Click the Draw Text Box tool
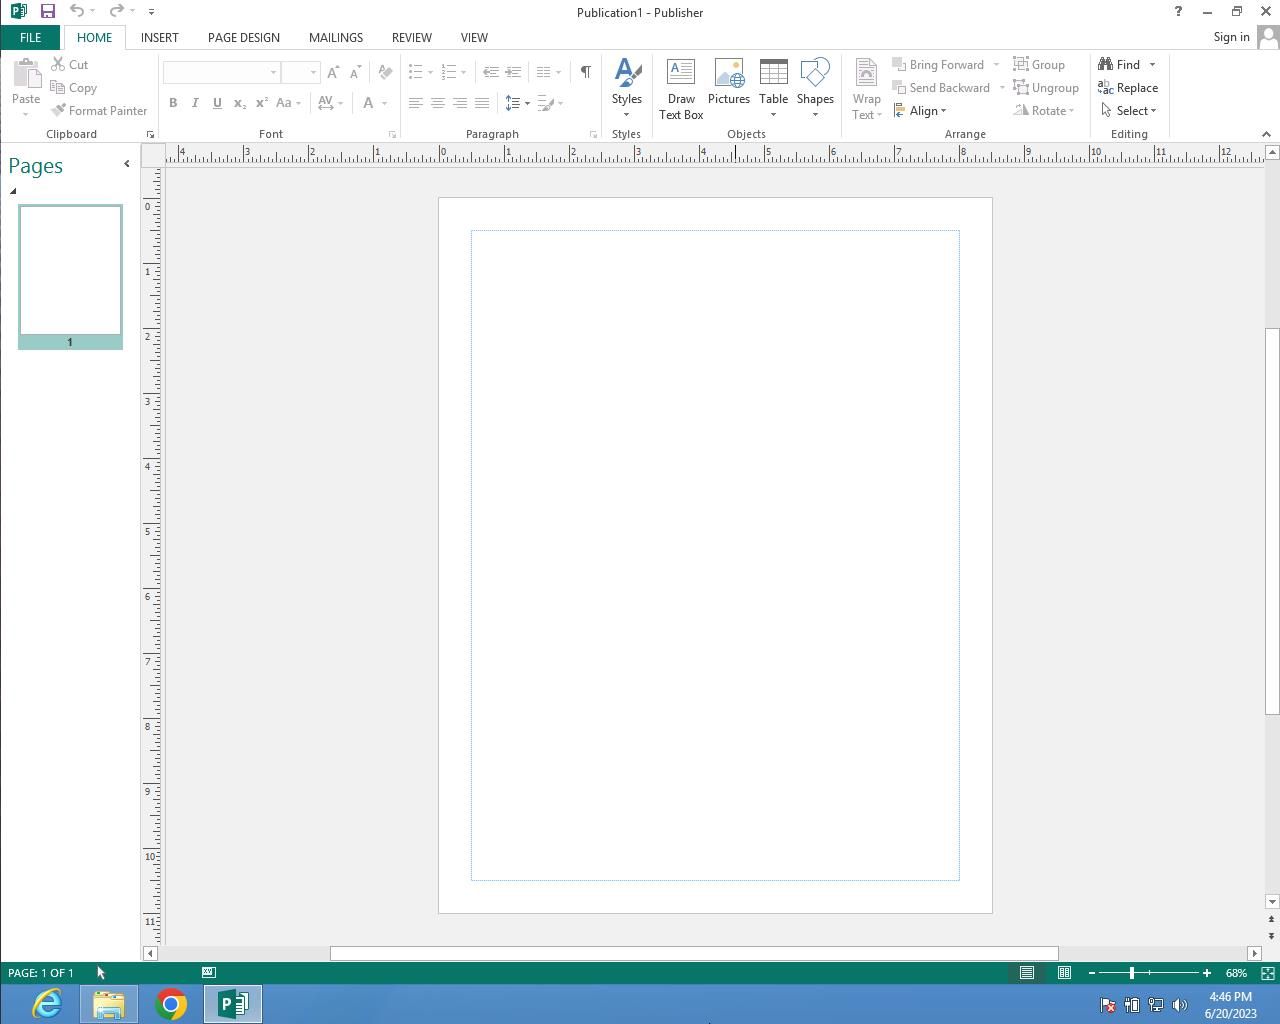 680,89
